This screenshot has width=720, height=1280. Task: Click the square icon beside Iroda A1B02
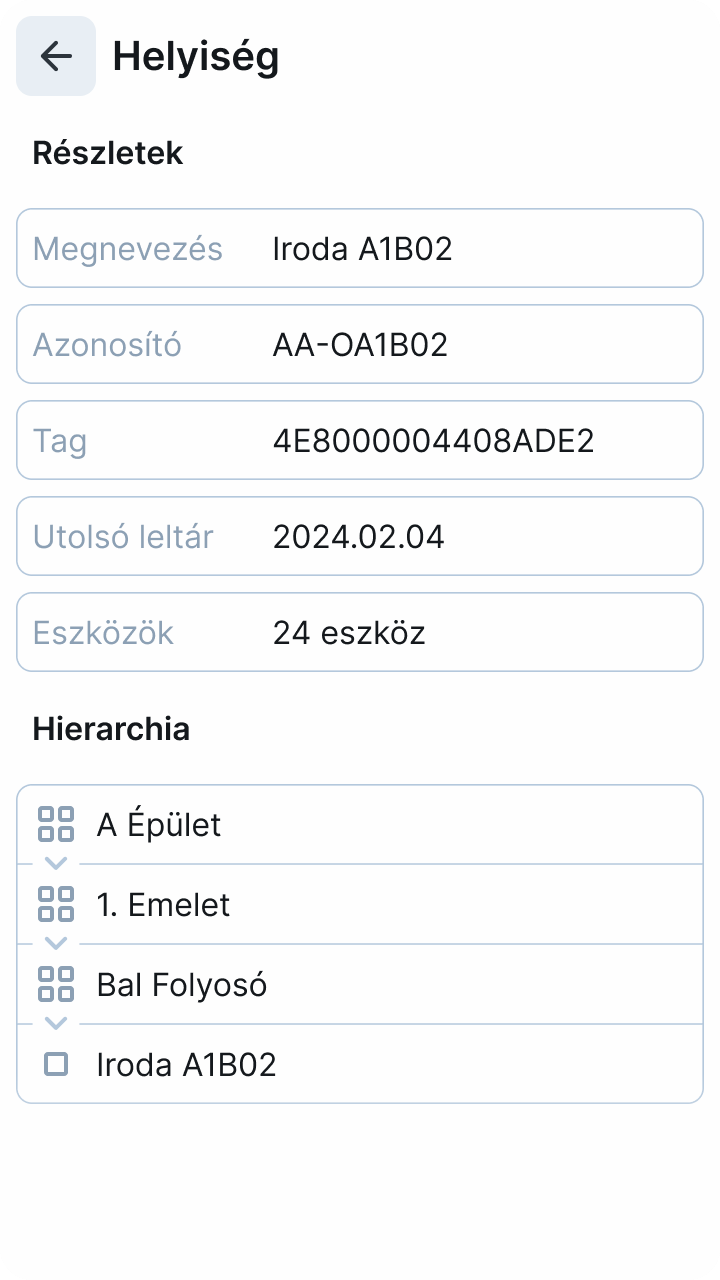point(56,1064)
